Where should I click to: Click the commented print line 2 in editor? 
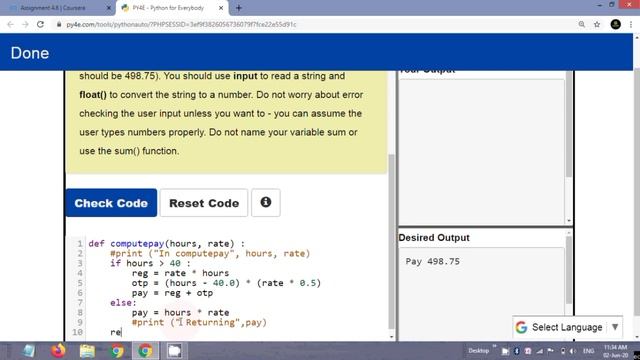pyautogui.click(x=210, y=253)
